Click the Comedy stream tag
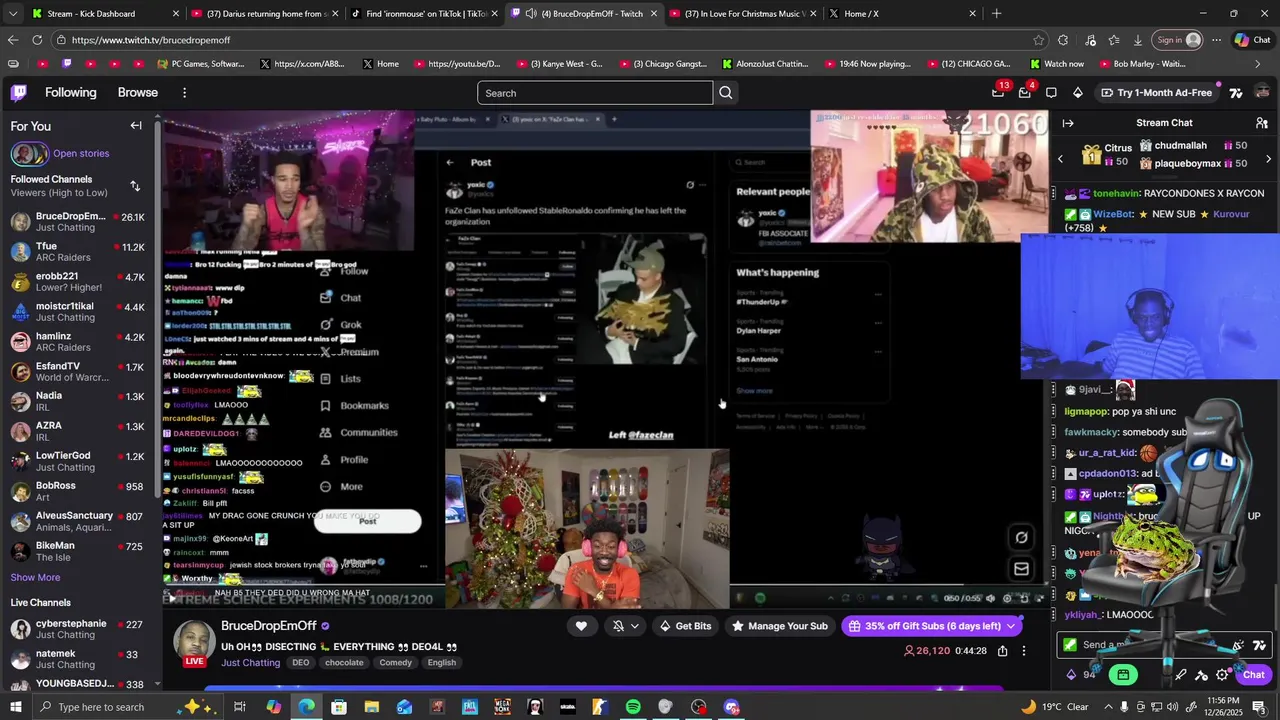This screenshot has height=720, width=1280. [396, 663]
